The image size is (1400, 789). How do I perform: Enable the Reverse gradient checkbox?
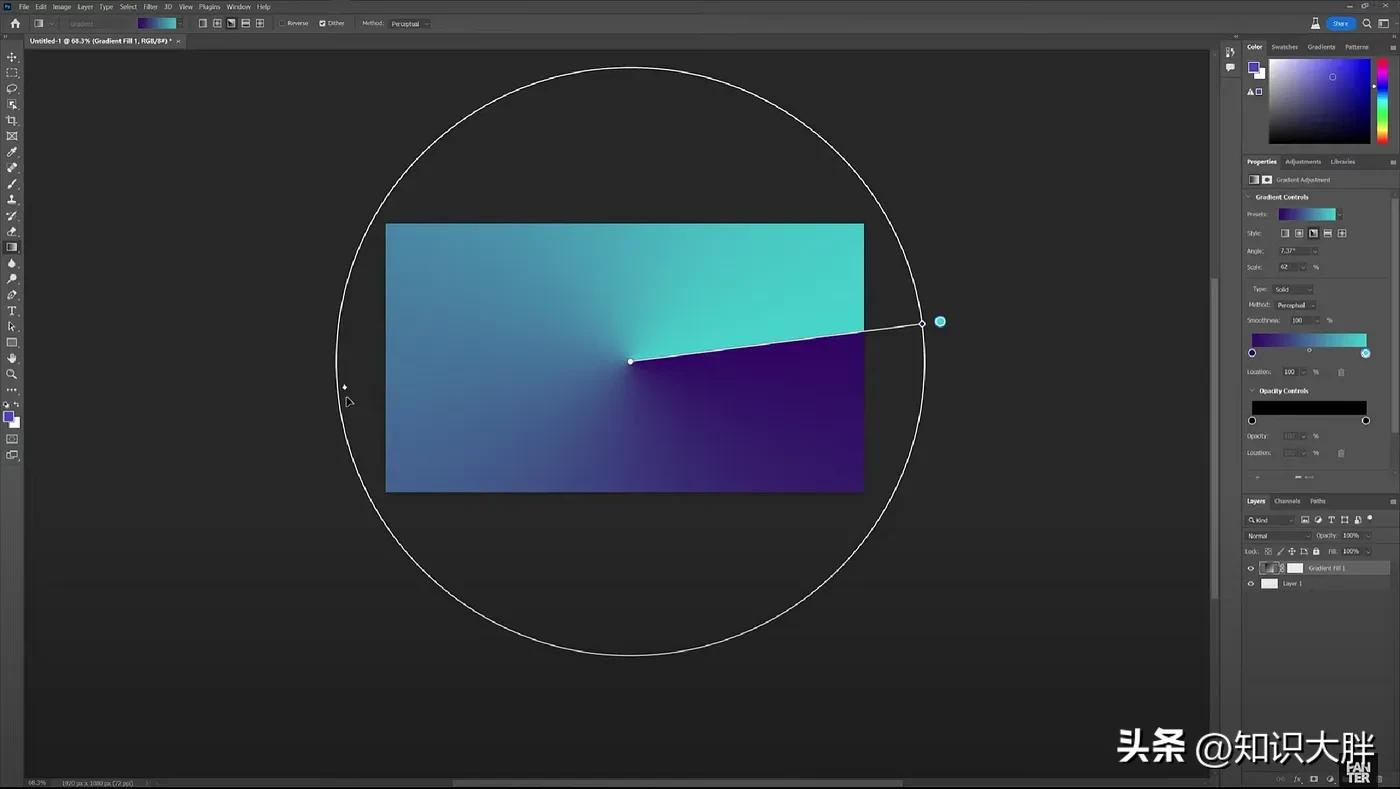(x=284, y=22)
